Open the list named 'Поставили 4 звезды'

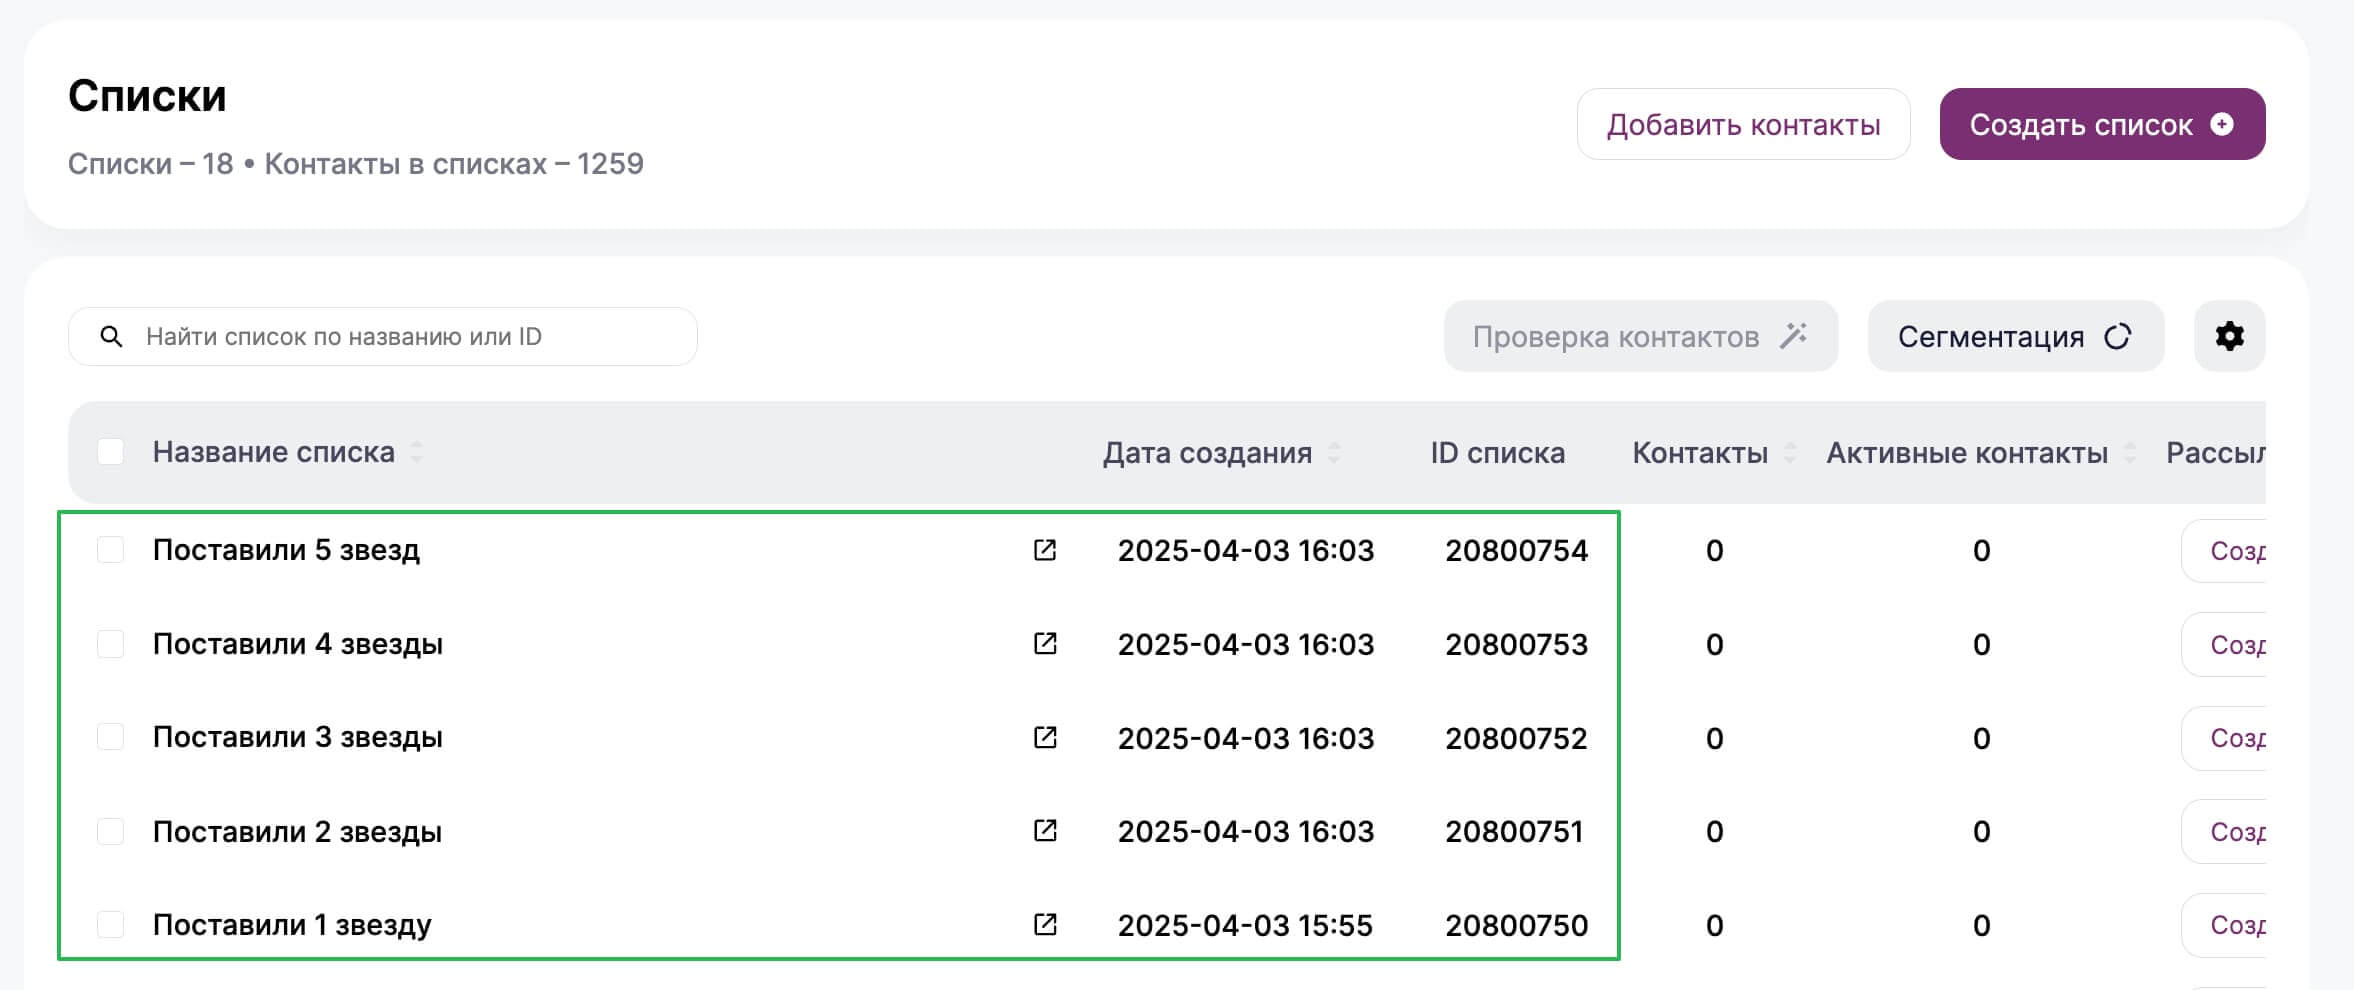(297, 644)
